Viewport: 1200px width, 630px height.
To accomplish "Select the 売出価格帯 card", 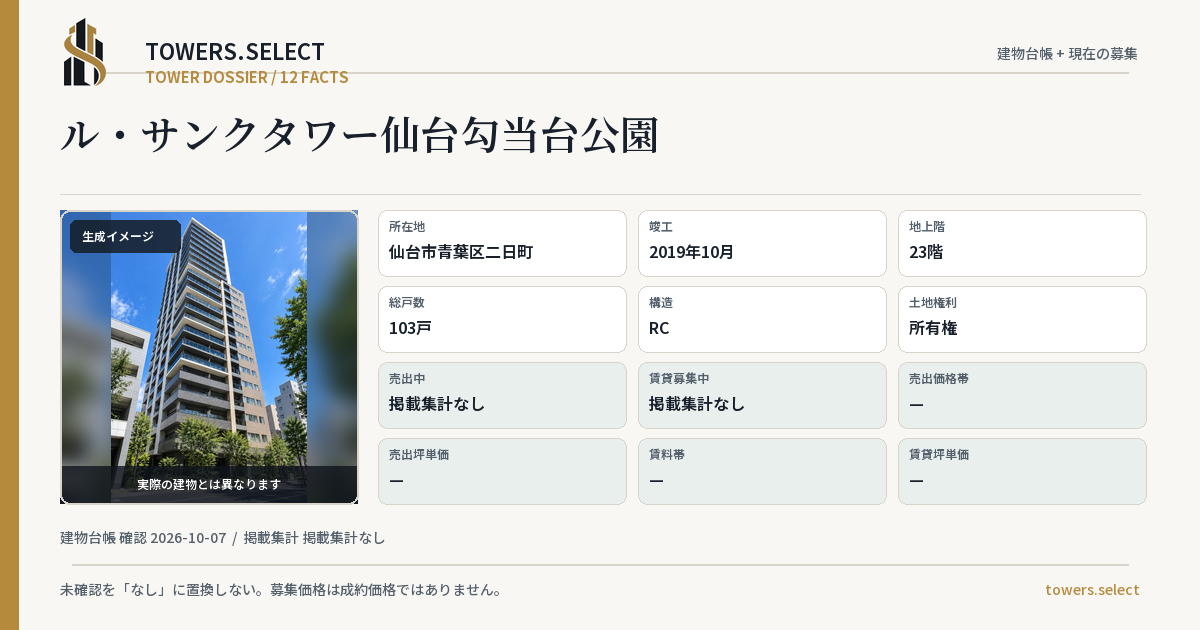I will click(x=1022, y=395).
